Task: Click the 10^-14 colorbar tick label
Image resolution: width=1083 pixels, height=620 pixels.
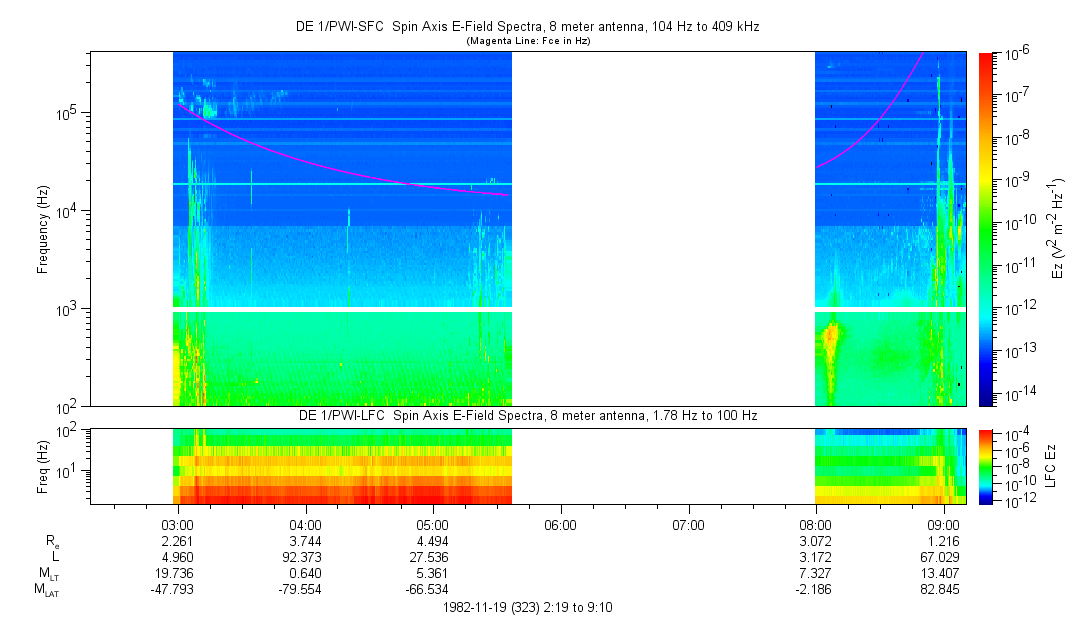Action: click(1019, 394)
